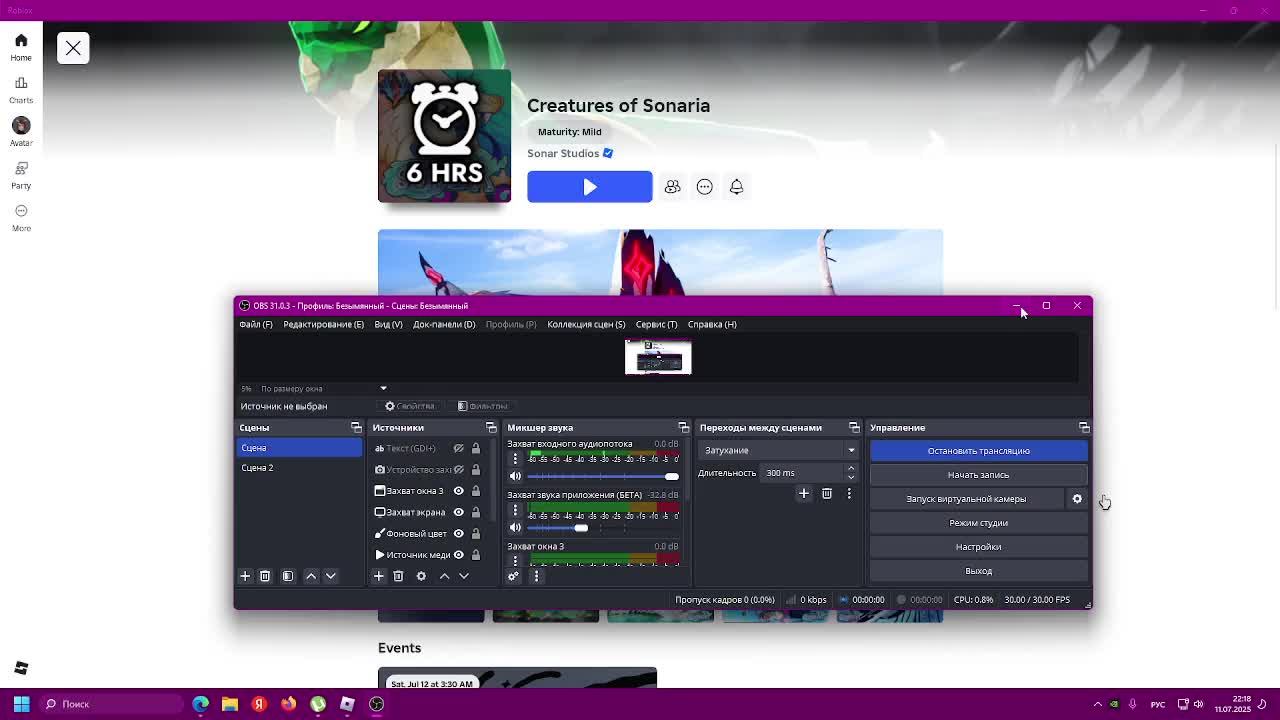Toggle lock on Фоновый цвет source
The width and height of the screenshot is (1280, 720).
pos(476,533)
